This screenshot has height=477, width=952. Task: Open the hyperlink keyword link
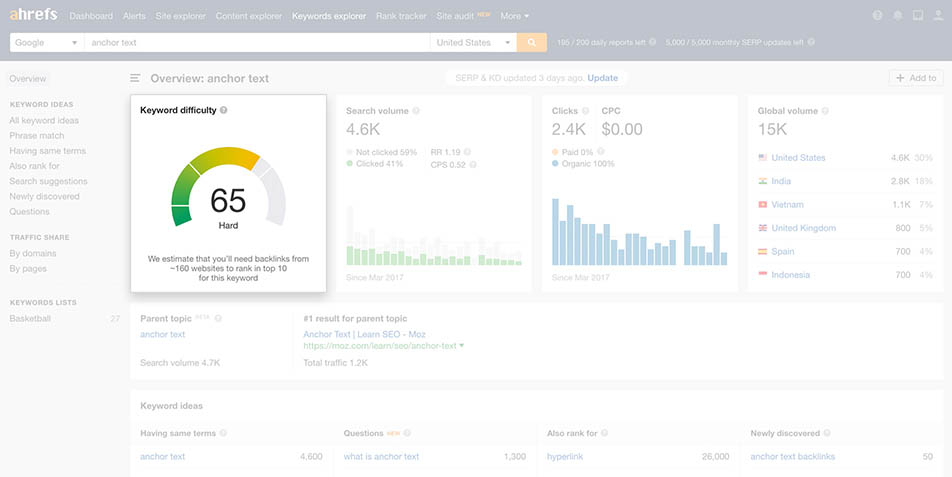pyautogui.click(x=565, y=456)
